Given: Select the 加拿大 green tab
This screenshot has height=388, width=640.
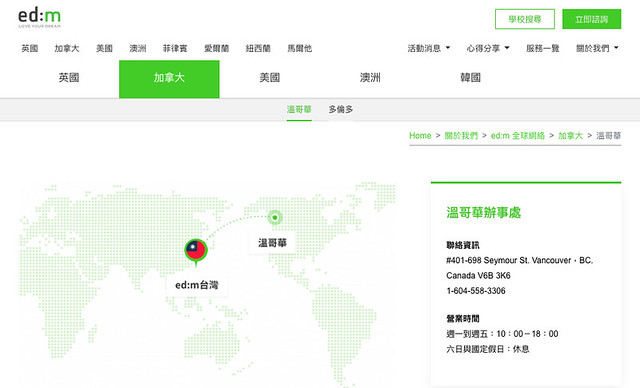Looking at the screenshot, I should pos(169,79).
